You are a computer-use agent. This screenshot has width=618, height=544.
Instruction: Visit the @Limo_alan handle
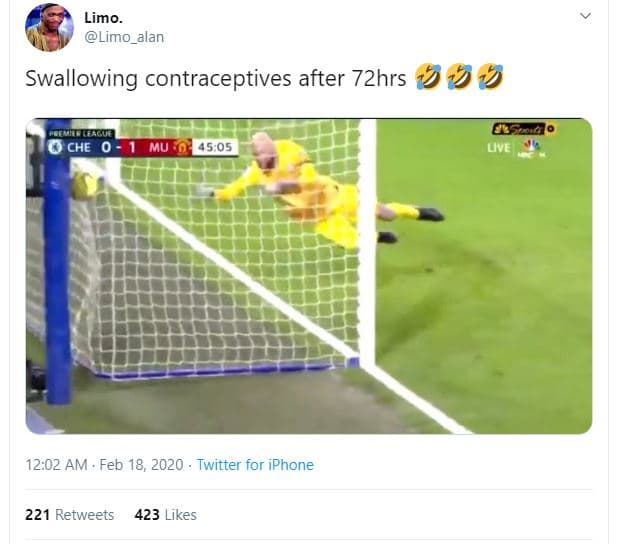tap(124, 37)
